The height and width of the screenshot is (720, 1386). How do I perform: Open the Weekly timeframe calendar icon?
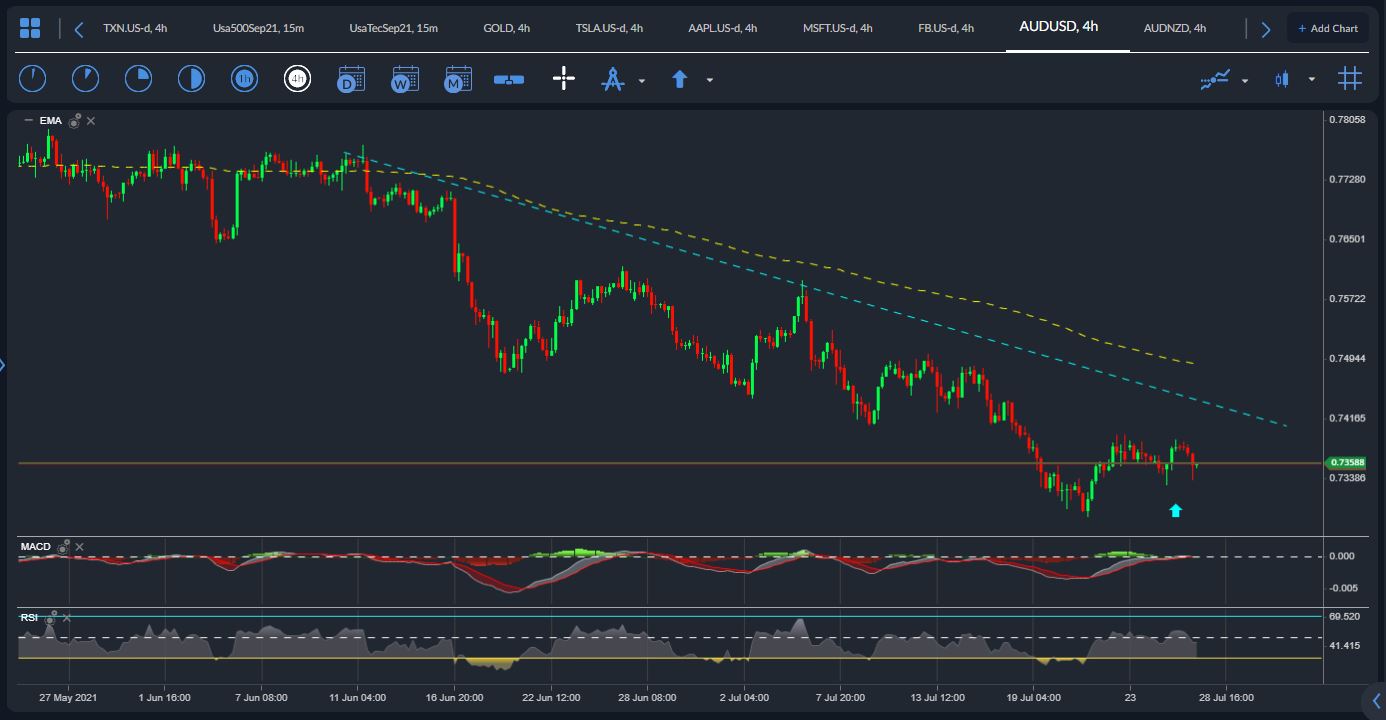(x=403, y=78)
